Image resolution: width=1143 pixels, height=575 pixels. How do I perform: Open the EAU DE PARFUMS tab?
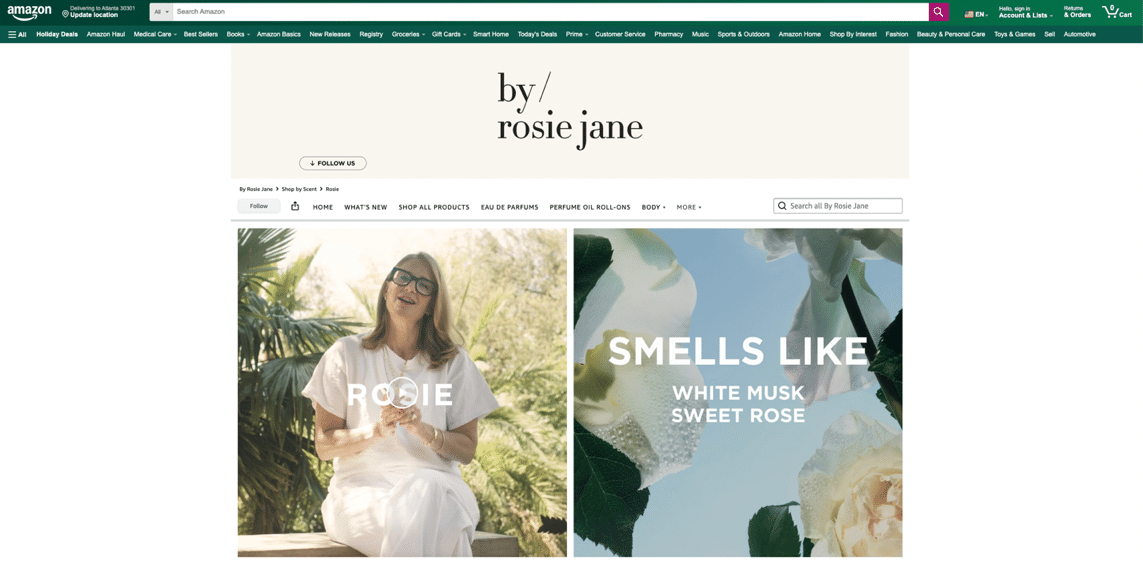coord(510,207)
